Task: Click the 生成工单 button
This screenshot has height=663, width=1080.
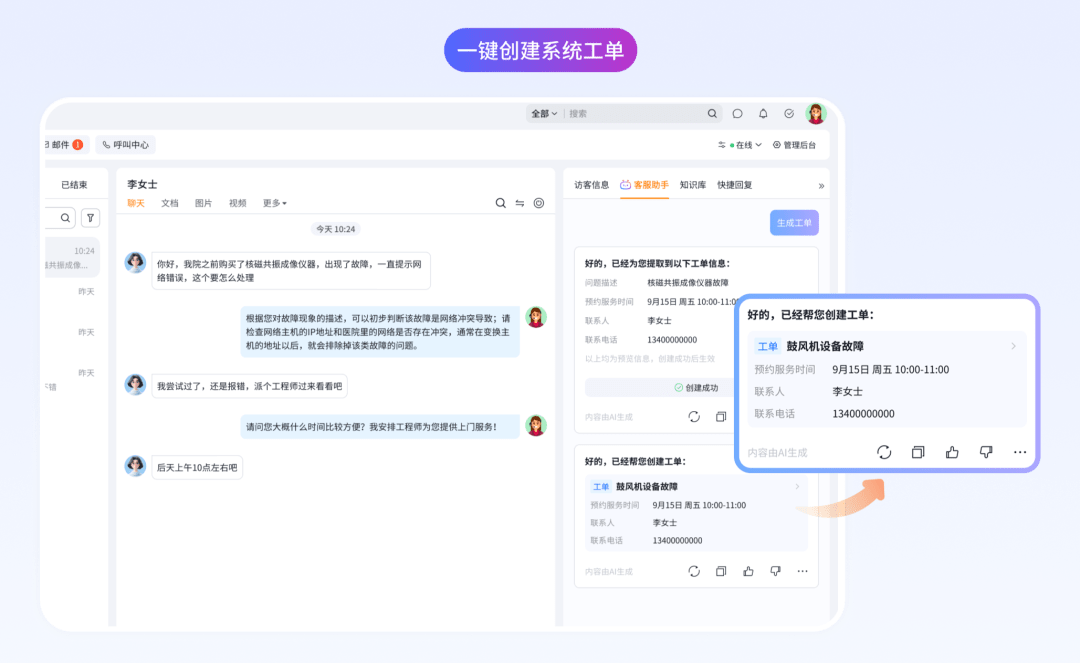Action: click(x=794, y=223)
